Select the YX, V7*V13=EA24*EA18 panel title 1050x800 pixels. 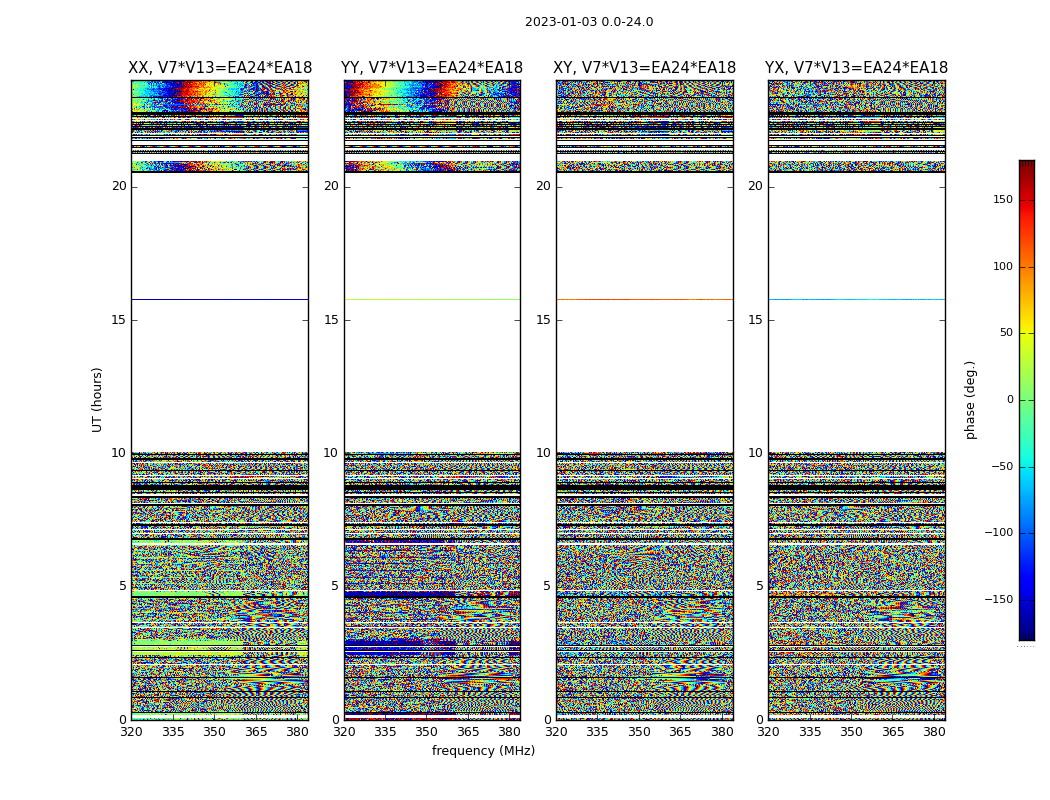click(856, 68)
